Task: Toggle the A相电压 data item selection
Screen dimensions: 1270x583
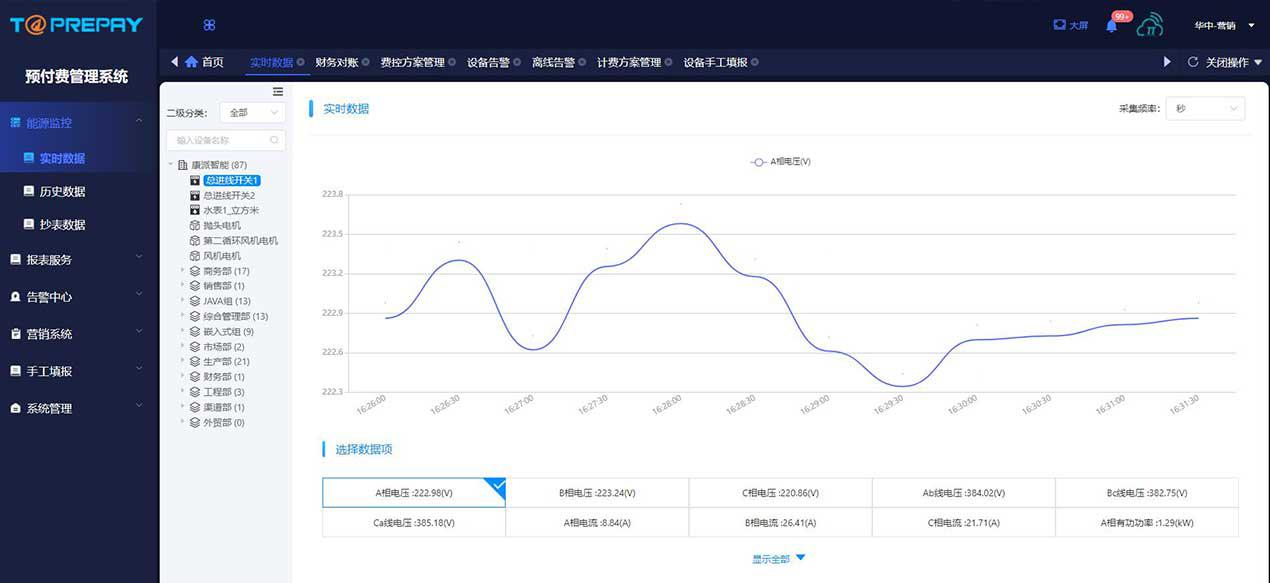Action: 413,493
